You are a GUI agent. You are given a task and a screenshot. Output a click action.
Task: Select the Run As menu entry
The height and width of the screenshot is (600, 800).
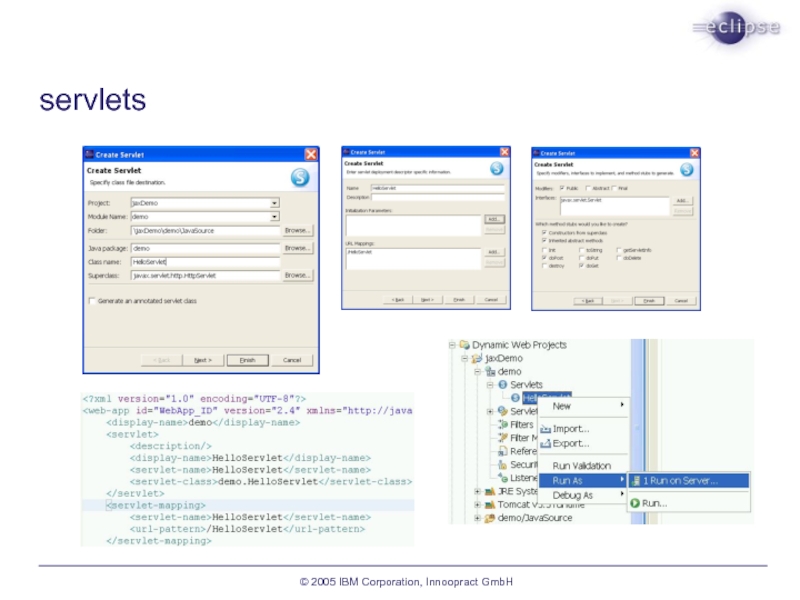point(583,481)
